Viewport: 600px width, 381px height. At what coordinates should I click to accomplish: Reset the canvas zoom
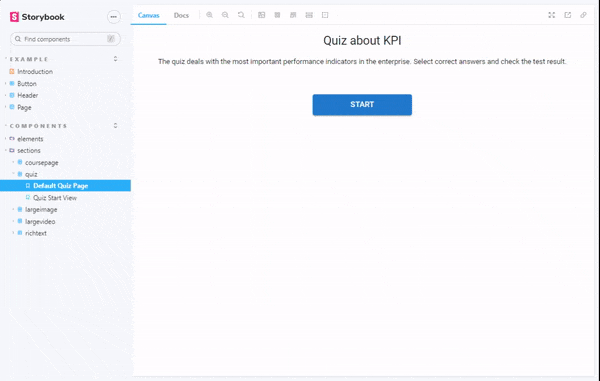241,15
